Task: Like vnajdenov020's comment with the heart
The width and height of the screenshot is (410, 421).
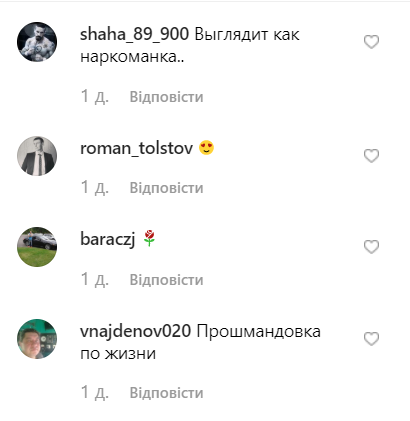Action: coord(371,339)
